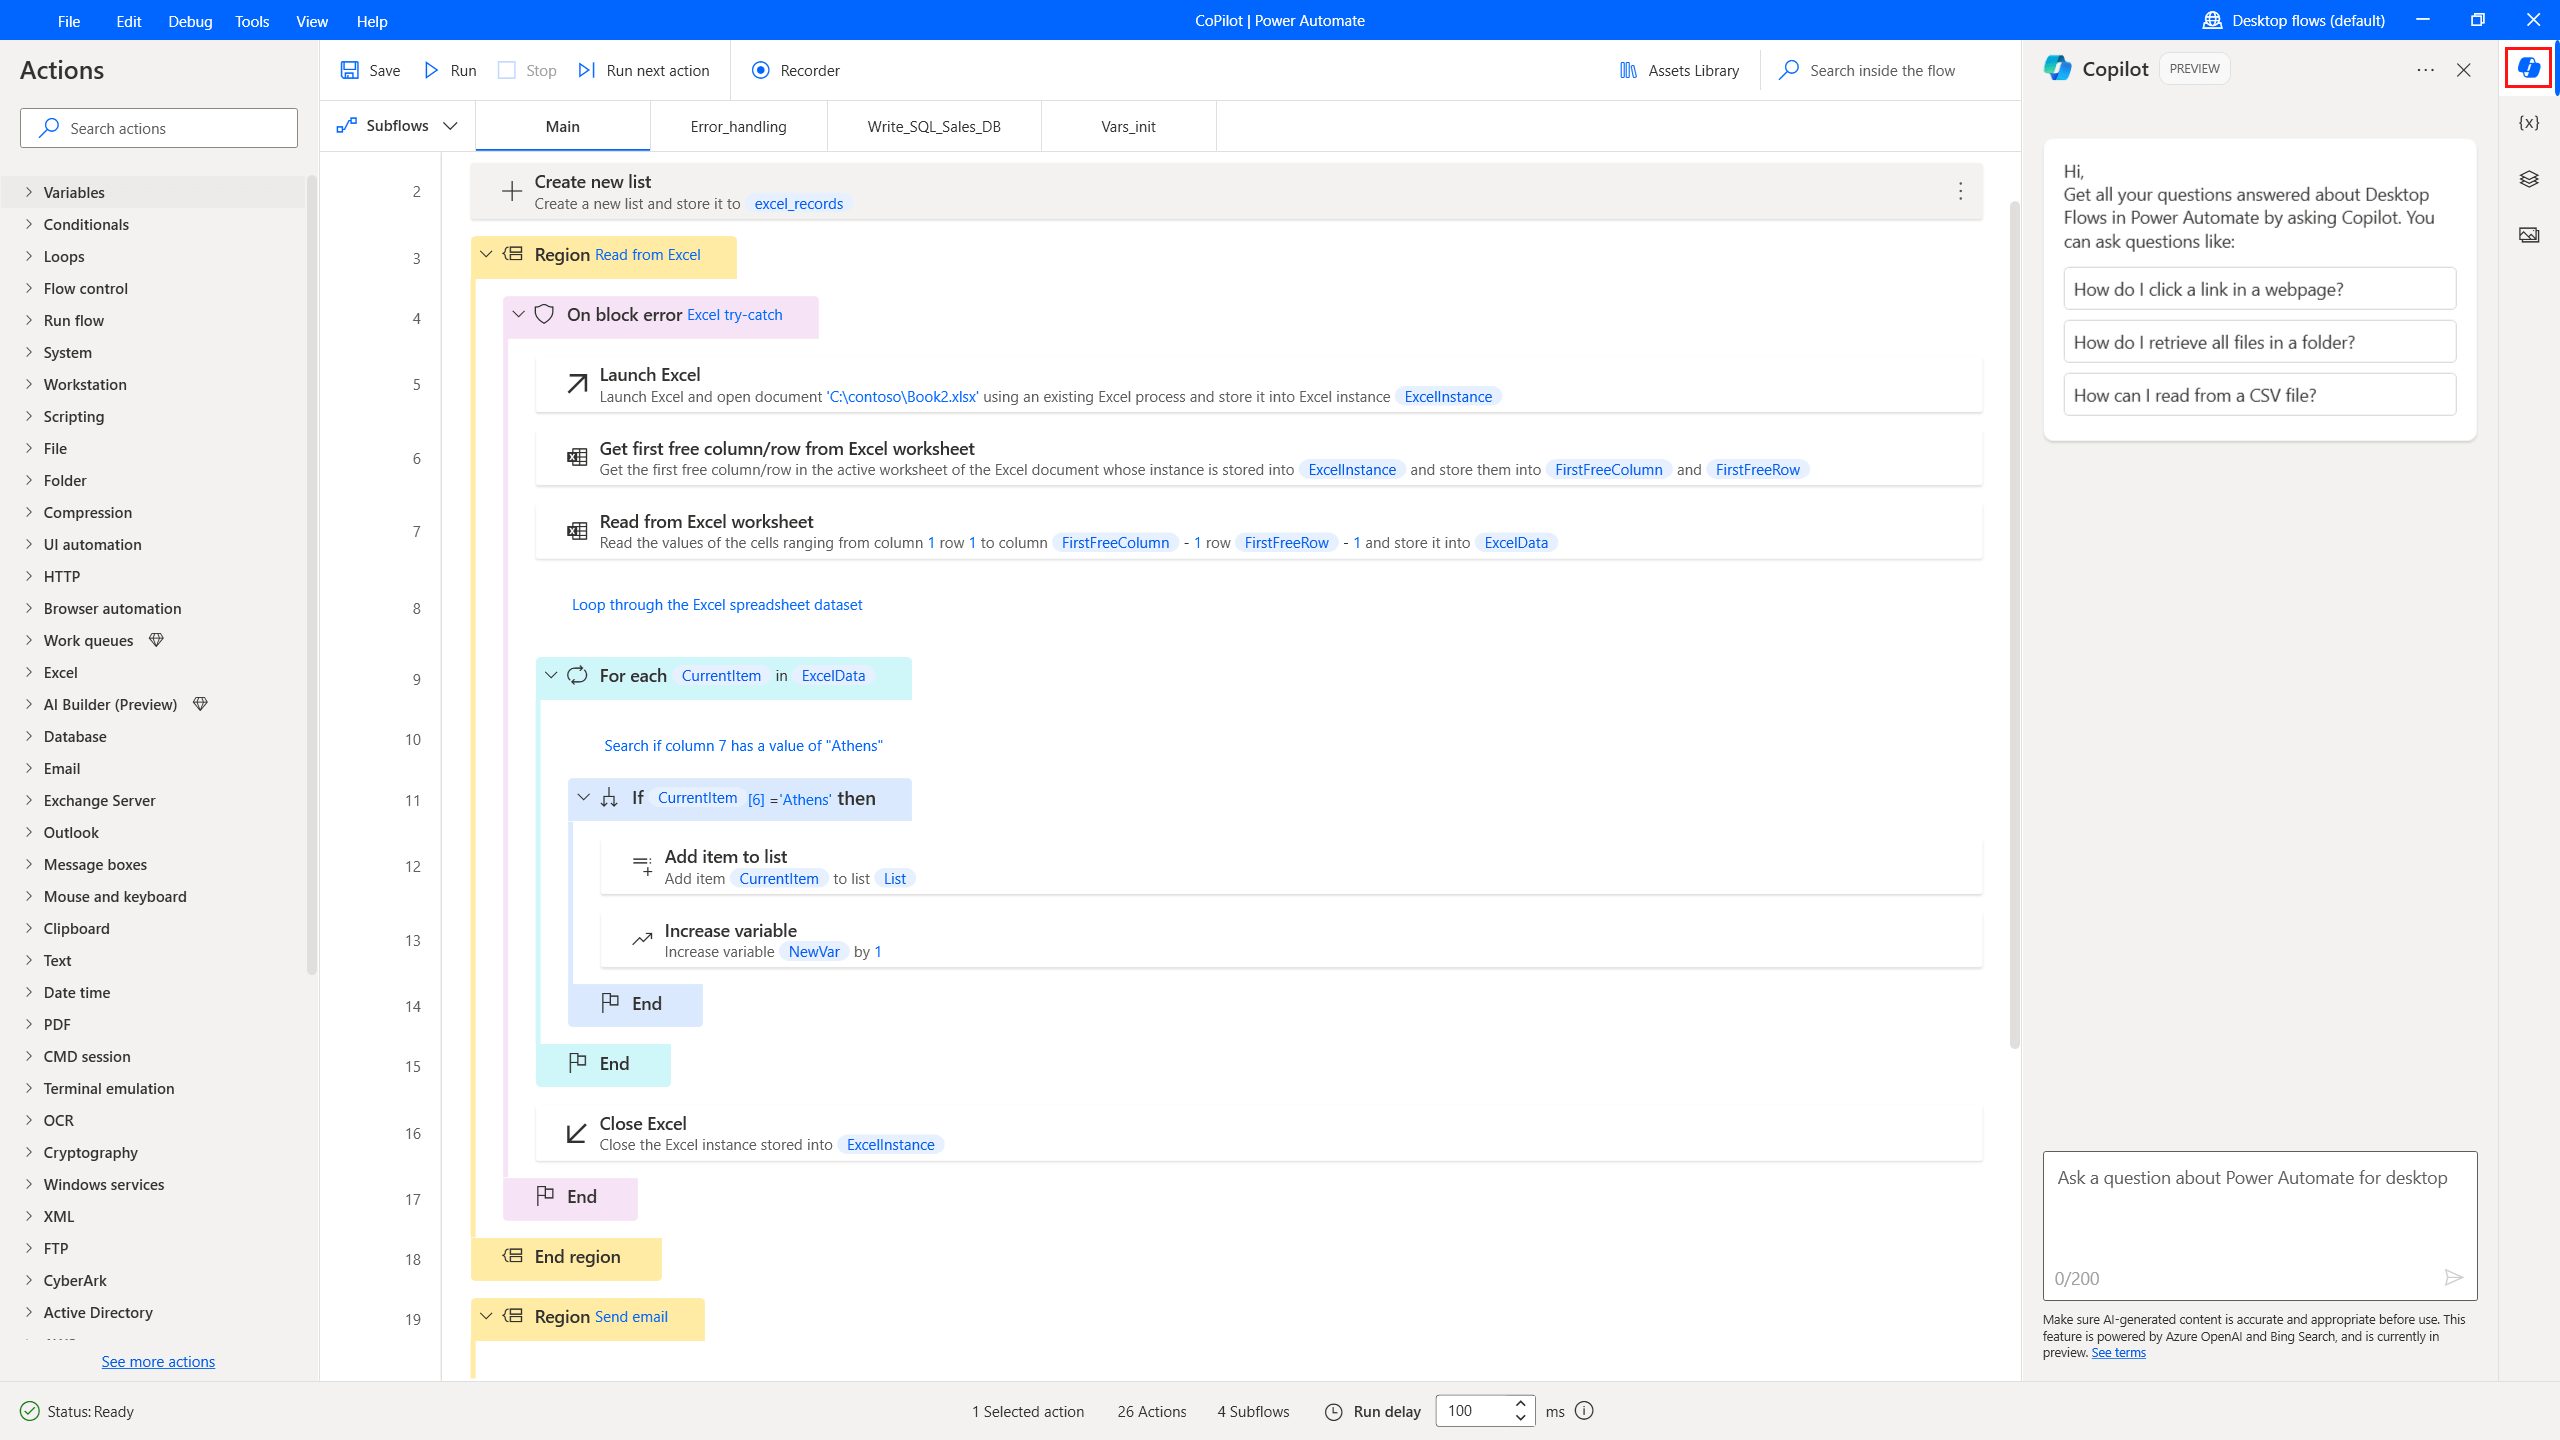Switch to the Error_handling subflow tab

[739, 126]
